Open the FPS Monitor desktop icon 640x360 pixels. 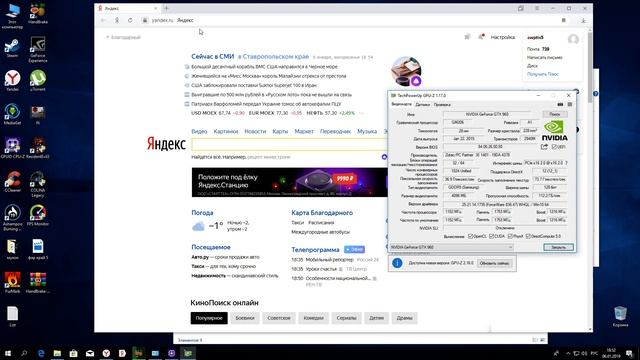38,215
